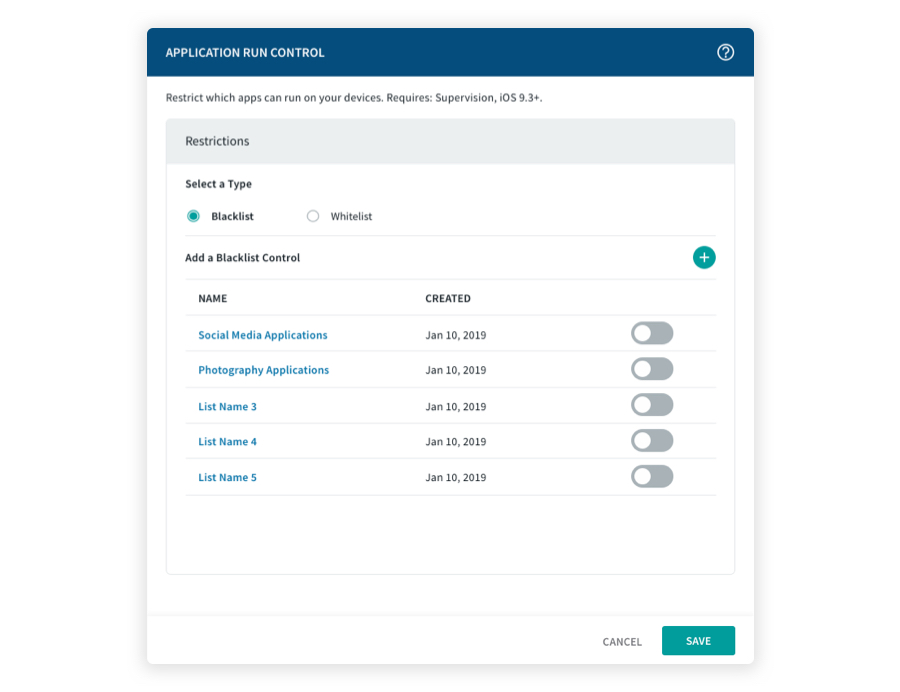The width and height of the screenshot is (900, 692).
Task: Open List Name 4 link
Action: tap(227, 442)
